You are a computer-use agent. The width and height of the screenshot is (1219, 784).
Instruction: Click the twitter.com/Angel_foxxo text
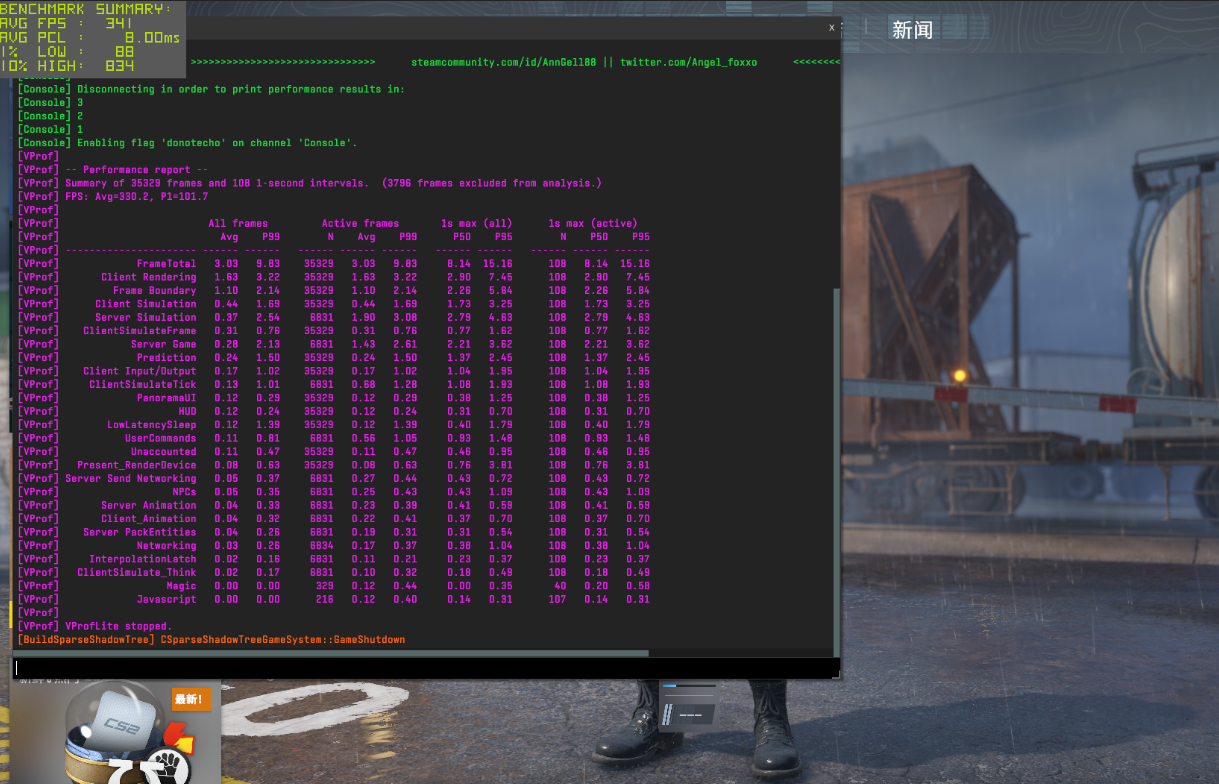pos(688,62)
